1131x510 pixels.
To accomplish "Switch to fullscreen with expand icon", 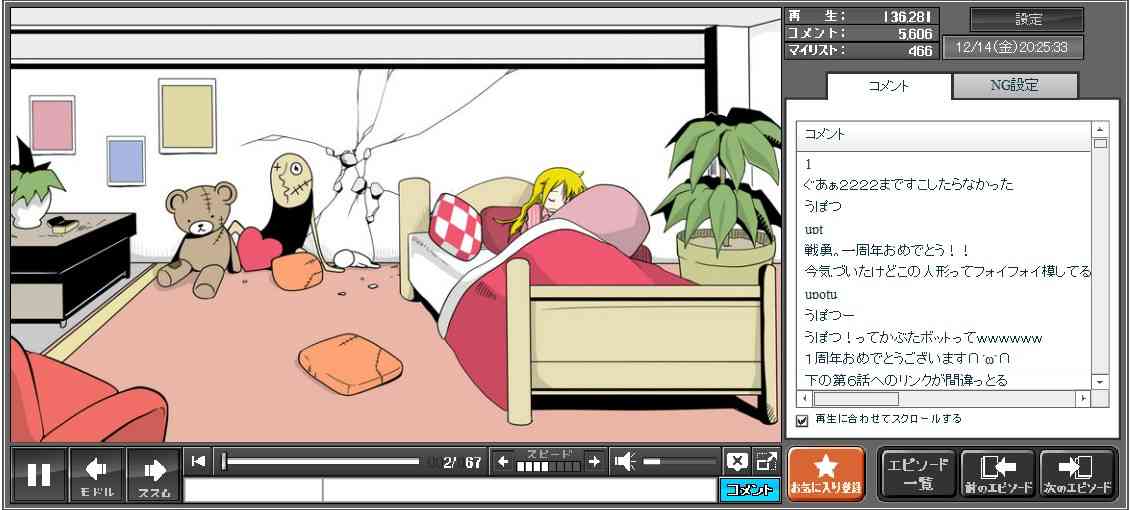I will pos(766,461).
